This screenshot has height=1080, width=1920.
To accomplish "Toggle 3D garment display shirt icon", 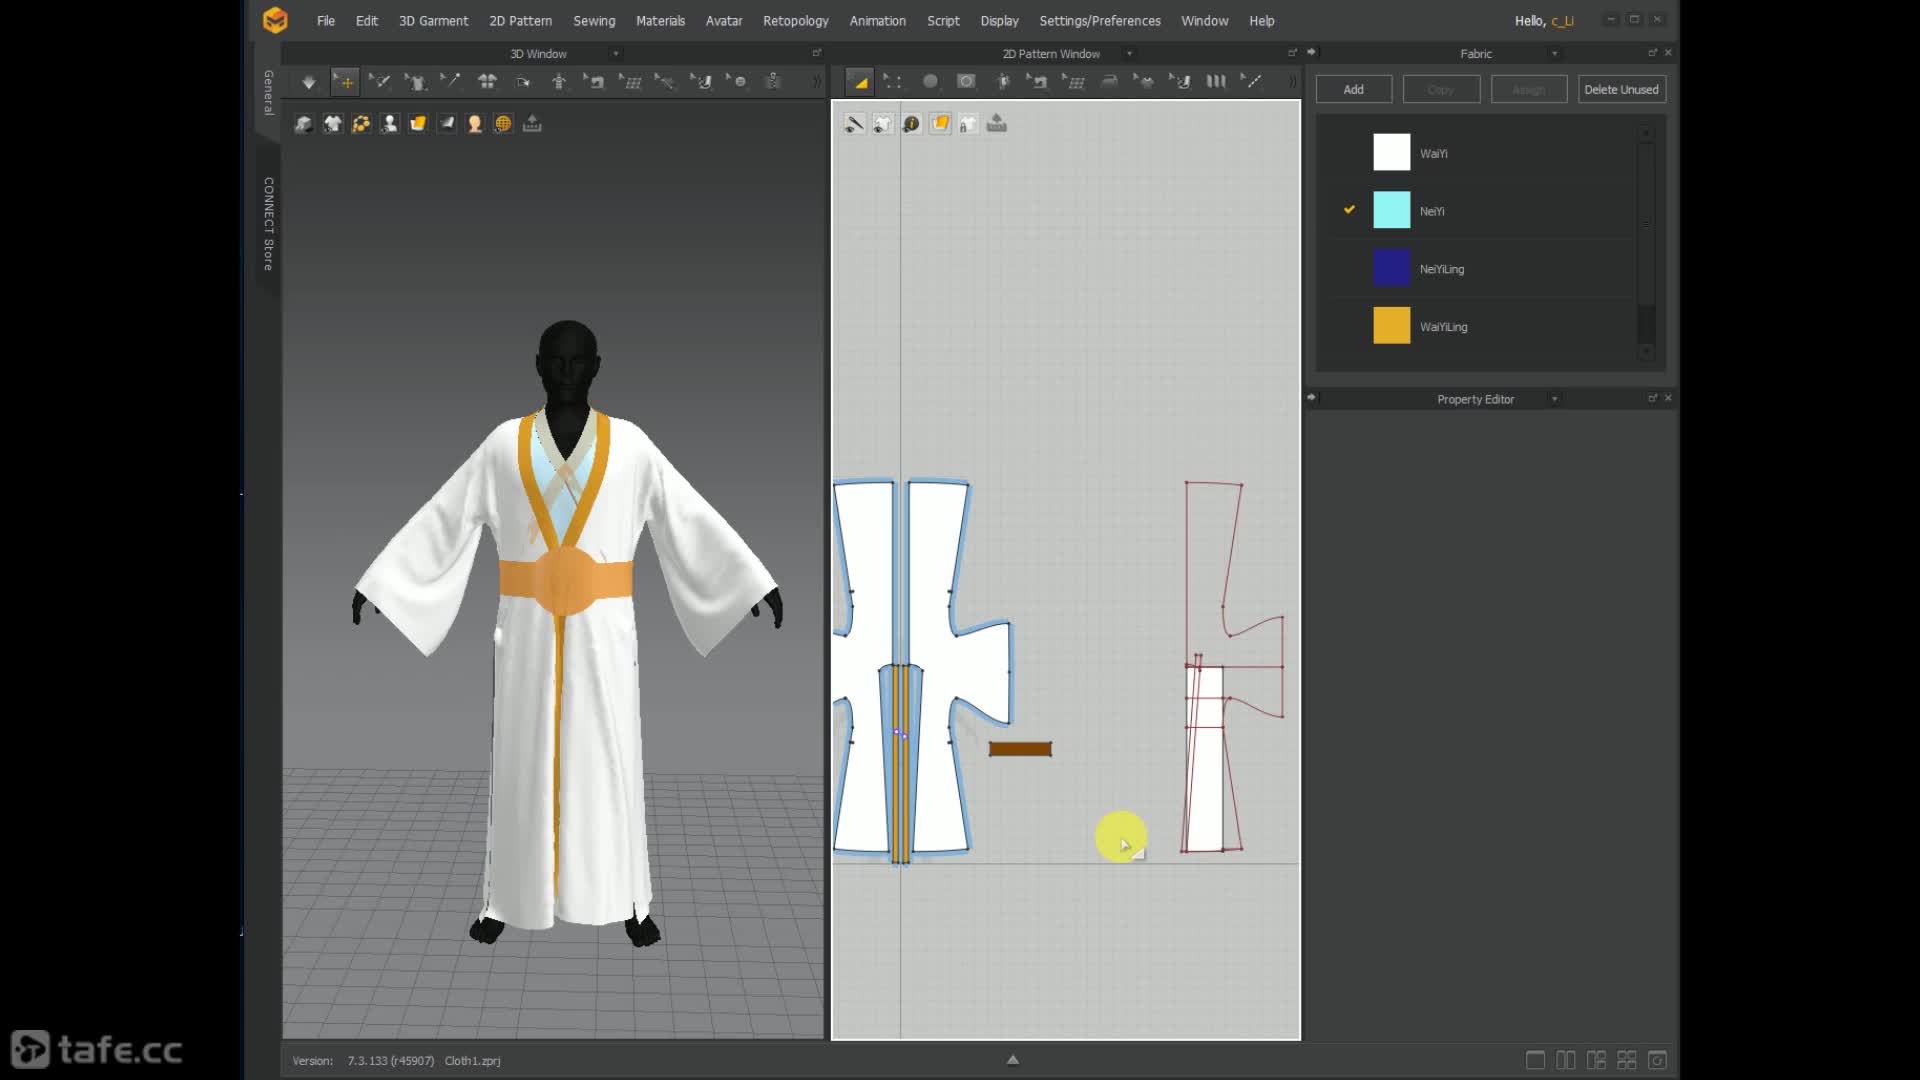I will point(333,124).
